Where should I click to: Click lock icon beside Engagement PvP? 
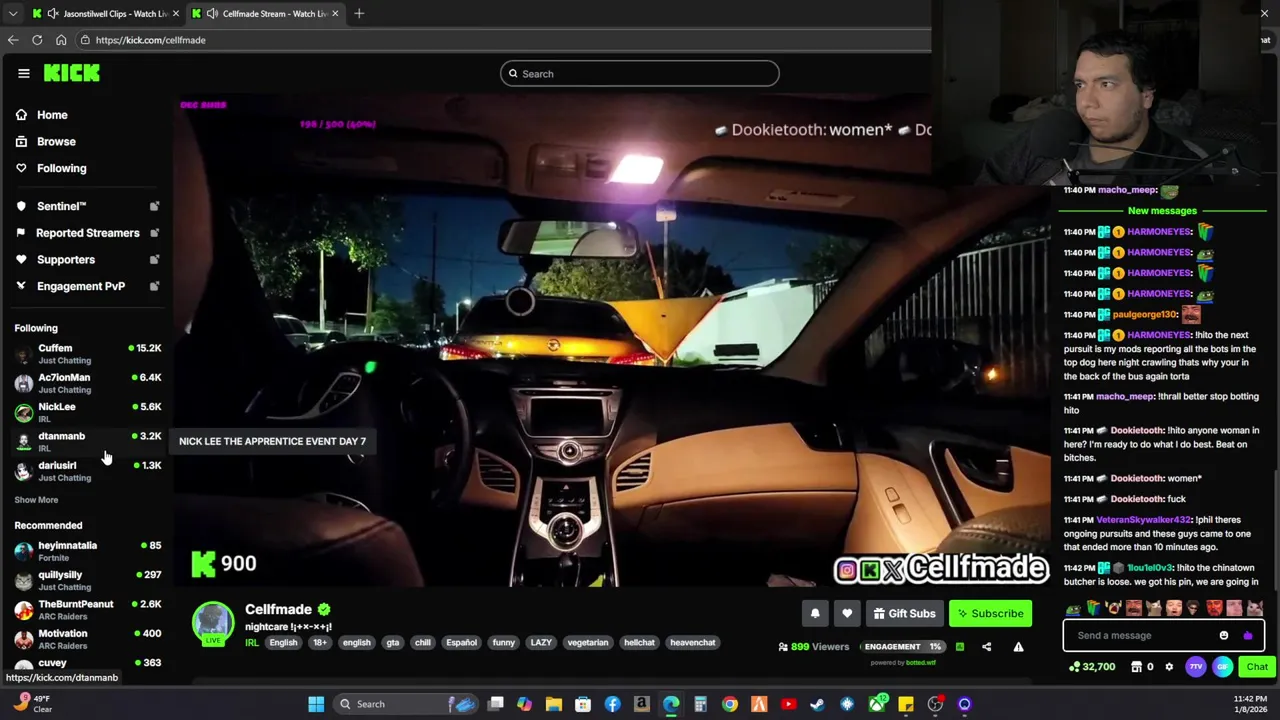[154, 286]
